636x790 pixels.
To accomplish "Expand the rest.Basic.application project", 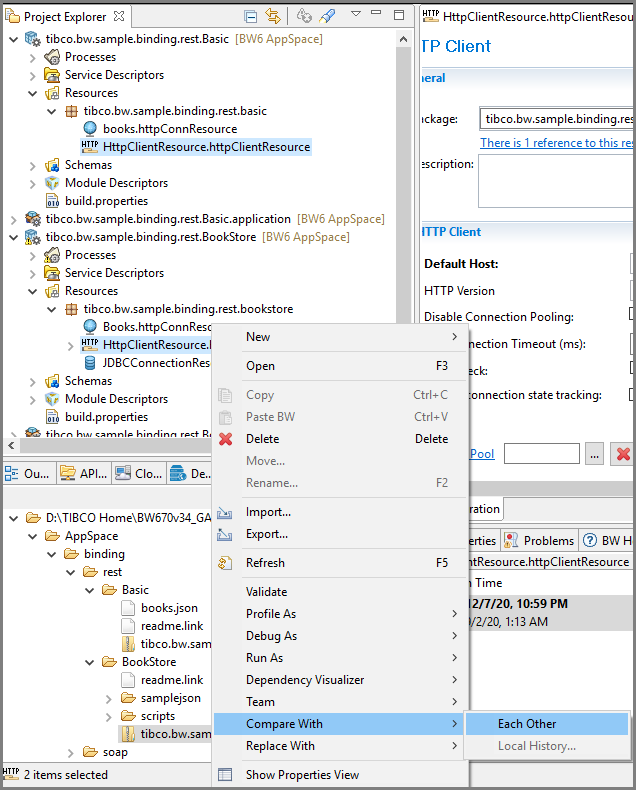I will (x=14, y=219).
